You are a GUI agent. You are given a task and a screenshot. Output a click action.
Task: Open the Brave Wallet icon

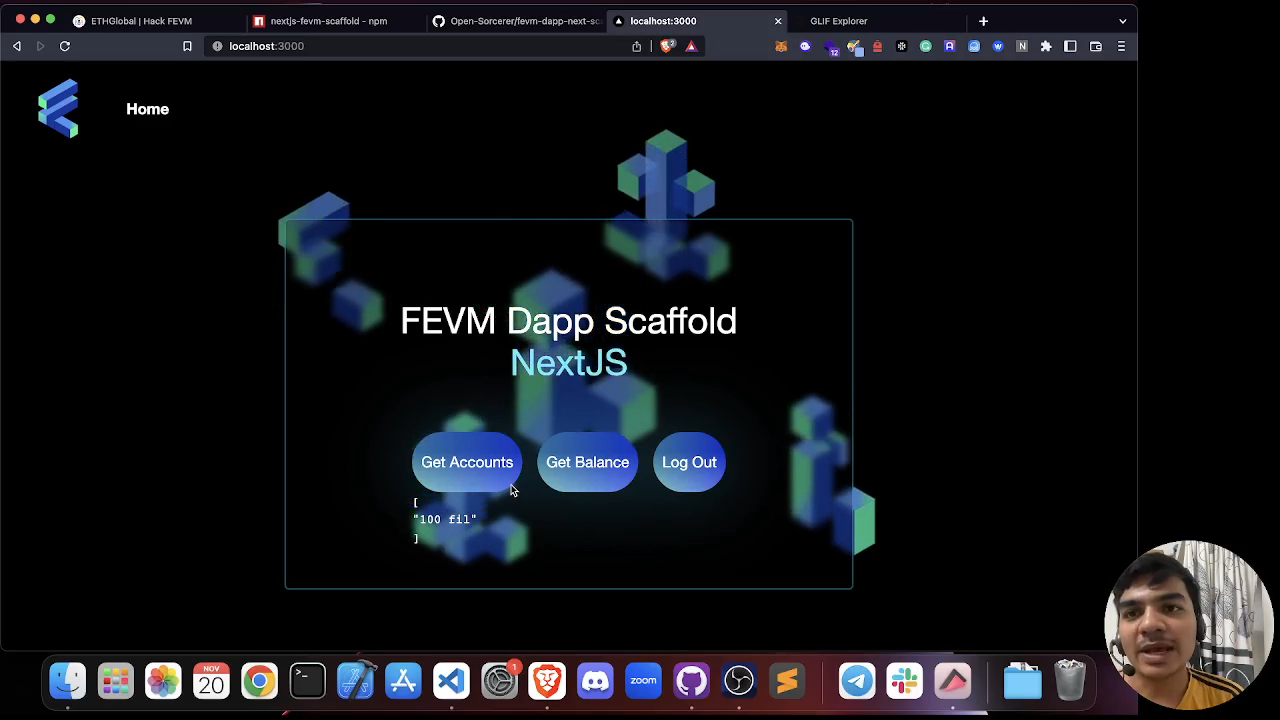click(1096, 46)
